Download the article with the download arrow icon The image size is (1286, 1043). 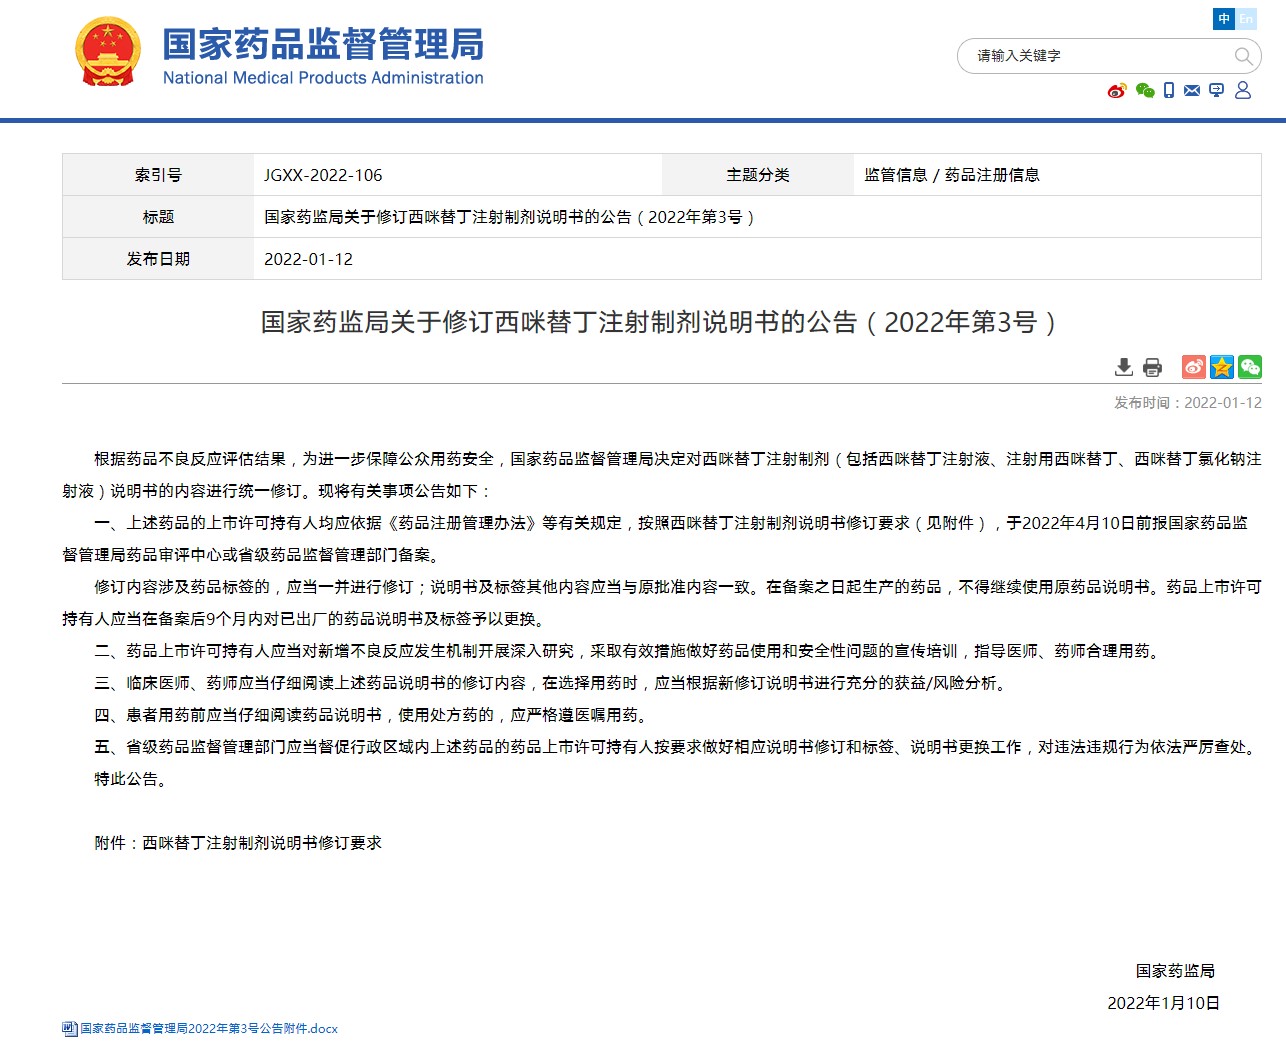(1124, 367)
